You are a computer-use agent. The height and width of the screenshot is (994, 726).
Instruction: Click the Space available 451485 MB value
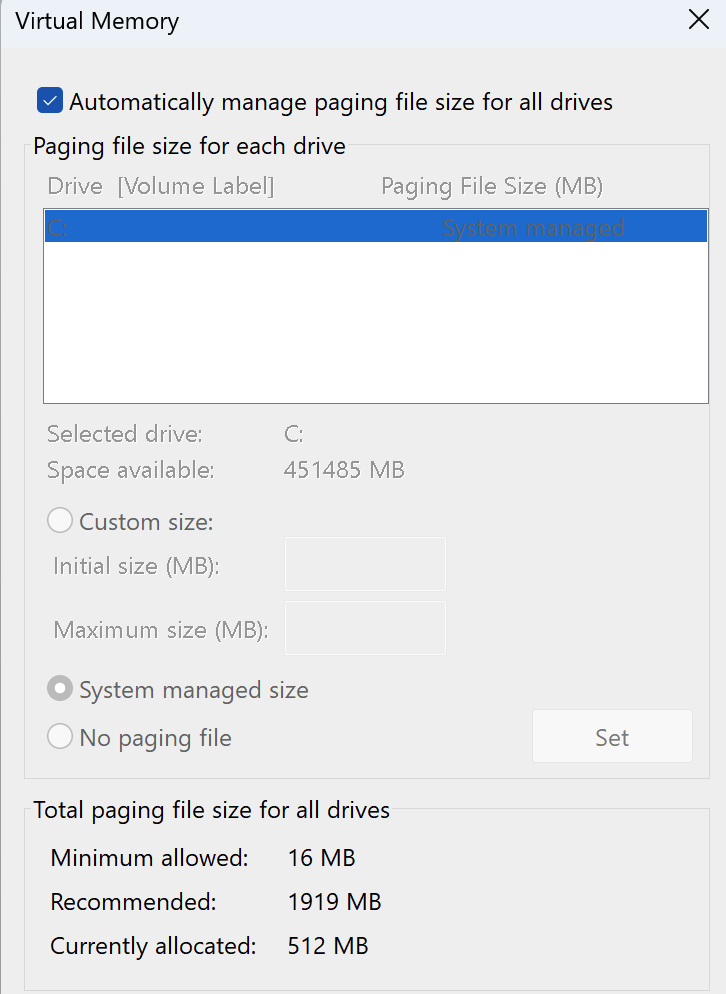pos(344,470)
